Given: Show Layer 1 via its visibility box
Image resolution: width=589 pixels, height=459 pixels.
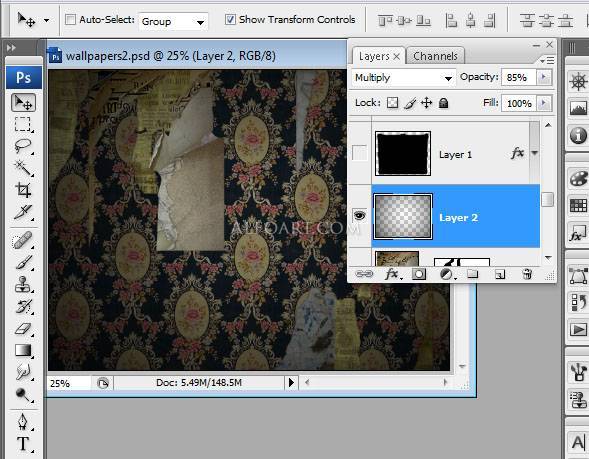Looking at the screenshot, I should tap(359, 153).
